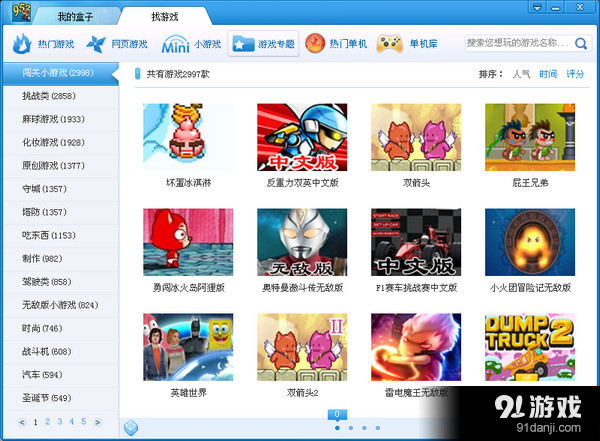600x441 pixels.
Task: Open 双箭头 game thumbnail
Action: tap(416, 137)
